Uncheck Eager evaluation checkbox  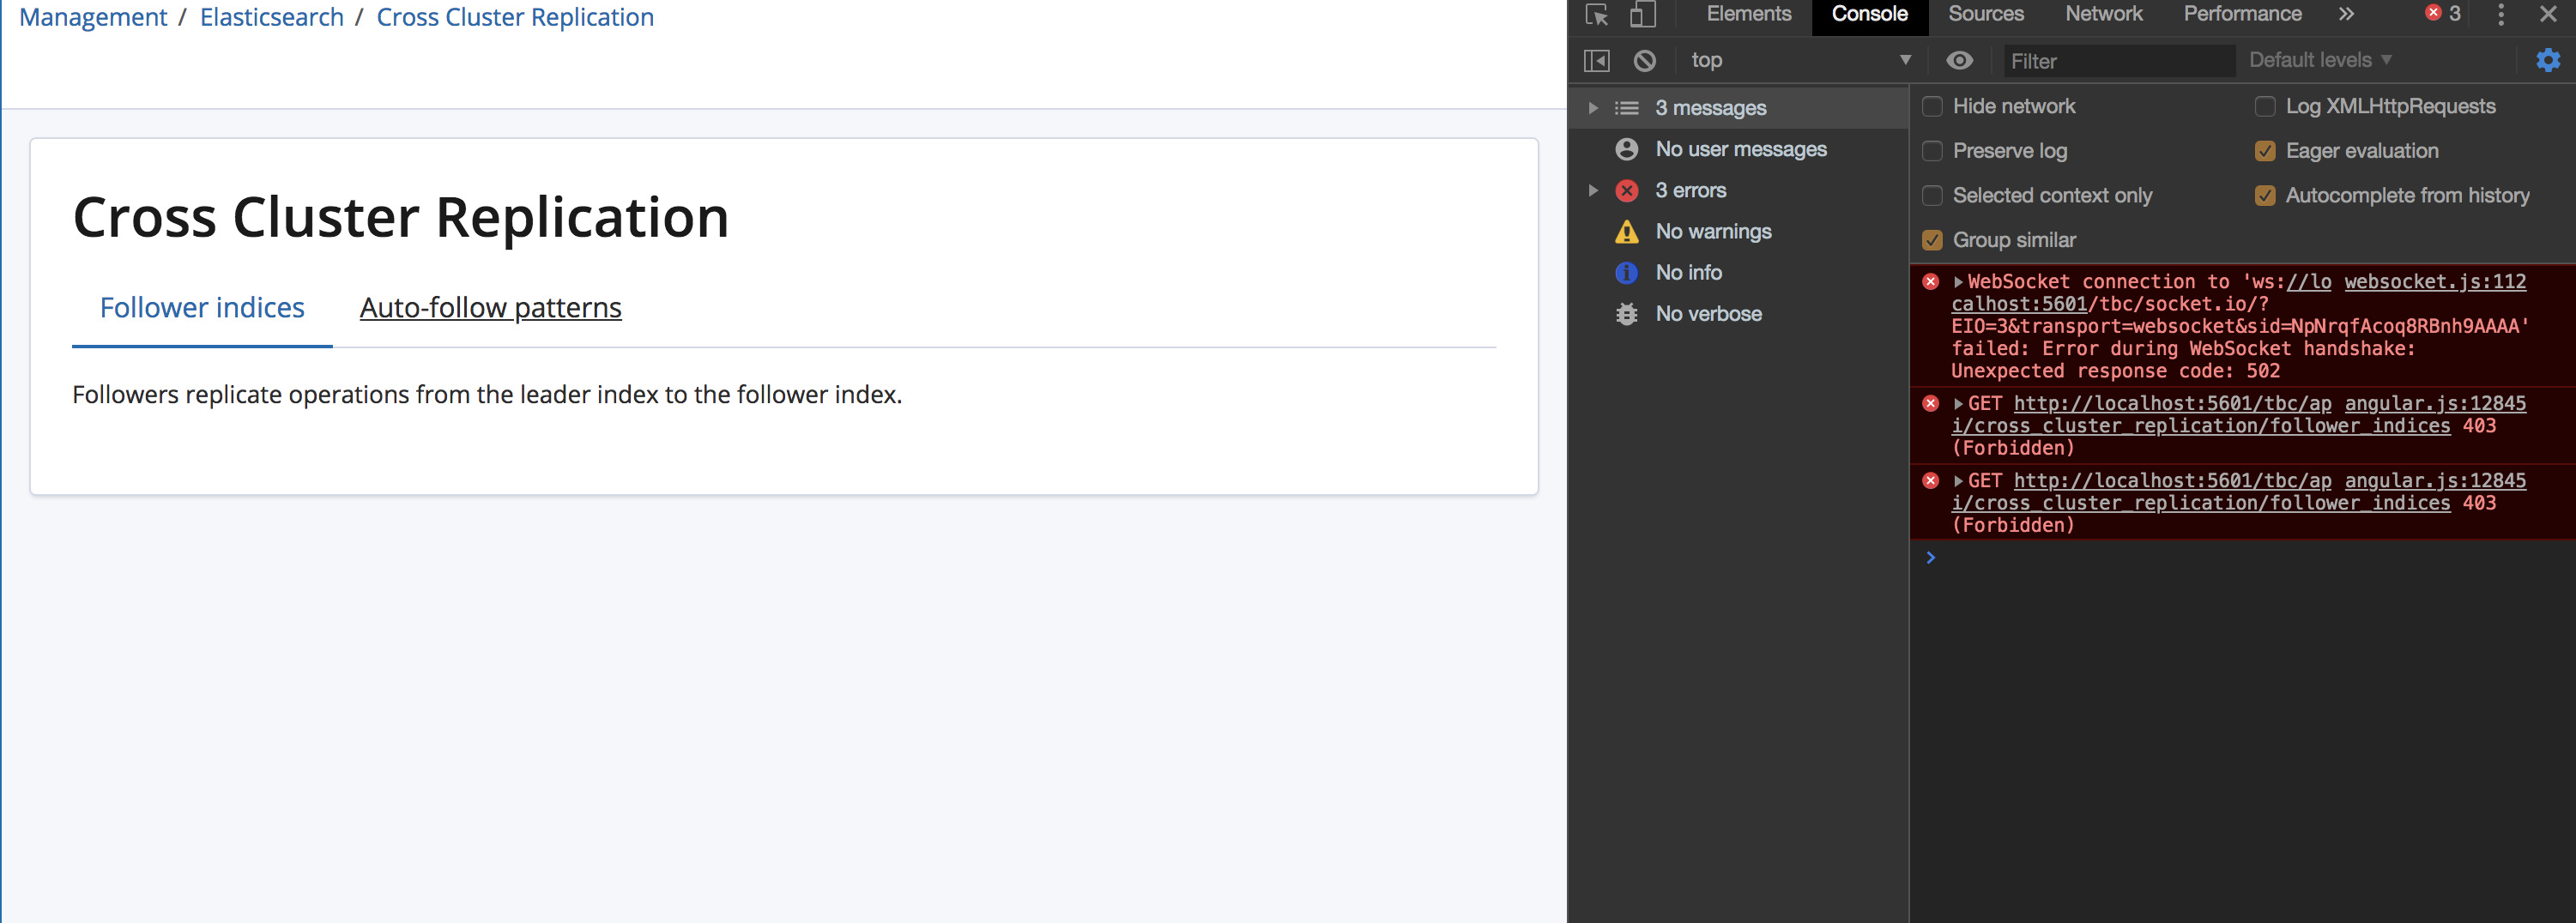[2265, 151]
